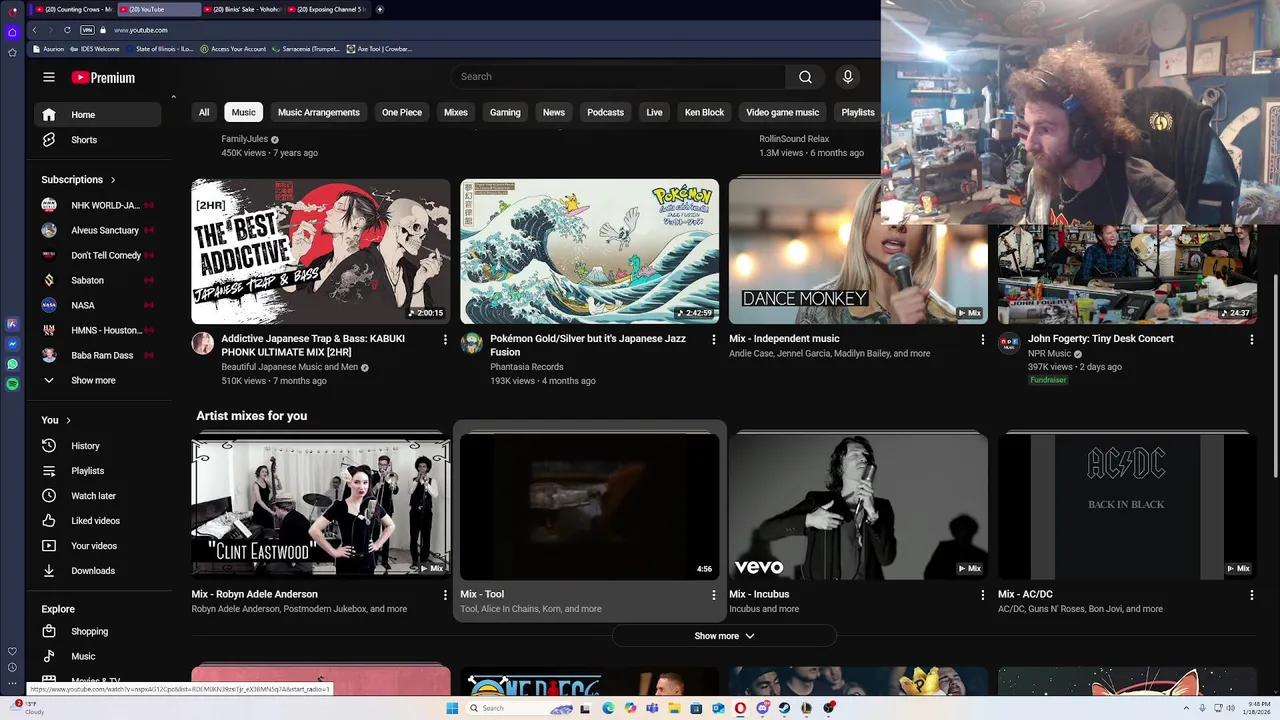Open options for Addictive Japanese Trap video

pos(445,340)
